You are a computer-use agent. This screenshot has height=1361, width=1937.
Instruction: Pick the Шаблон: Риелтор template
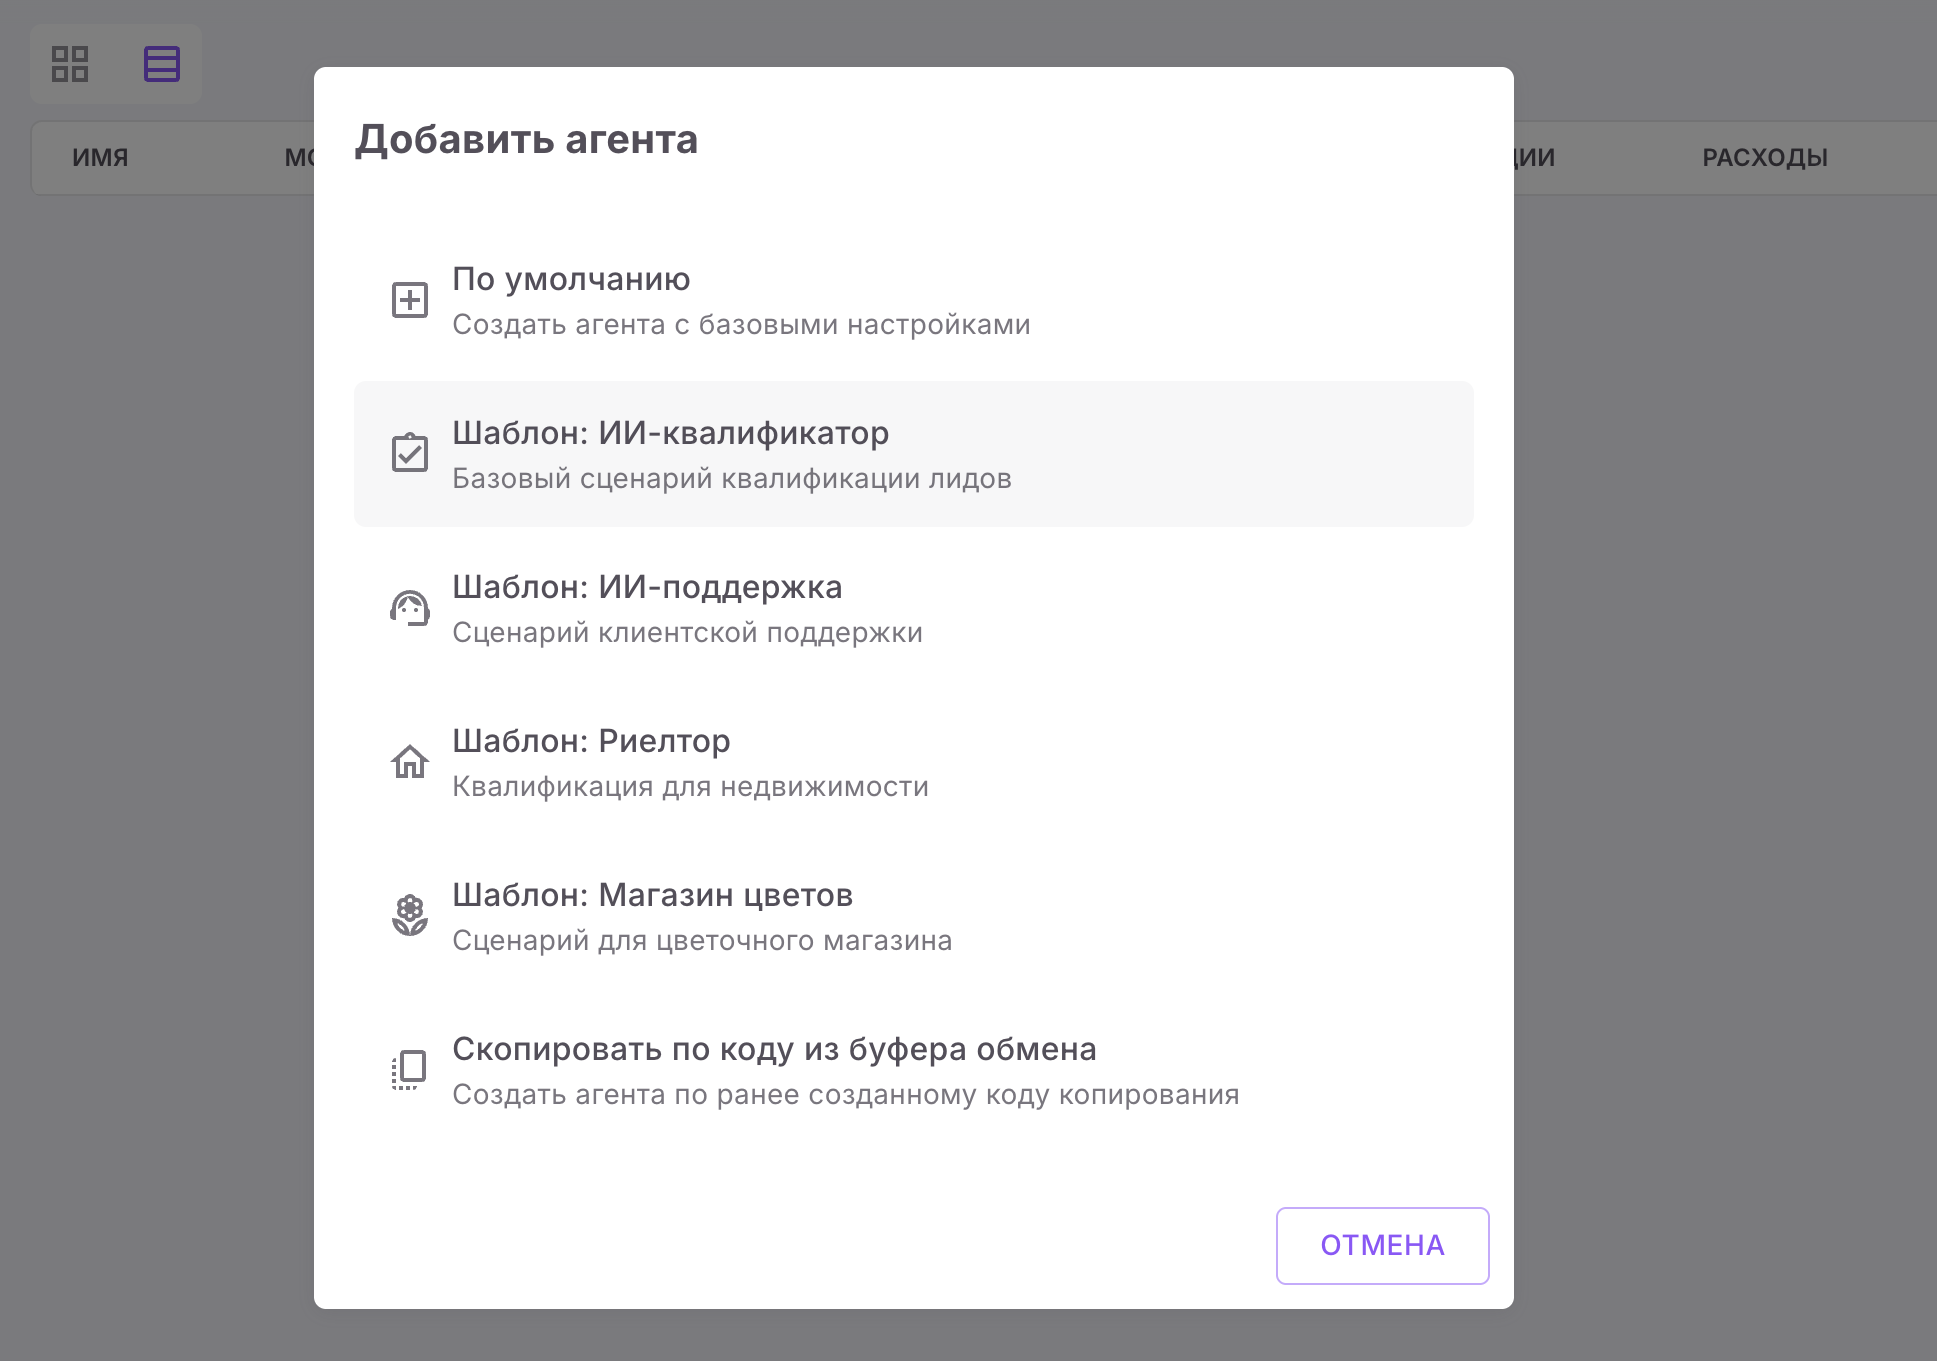(591, 741)
